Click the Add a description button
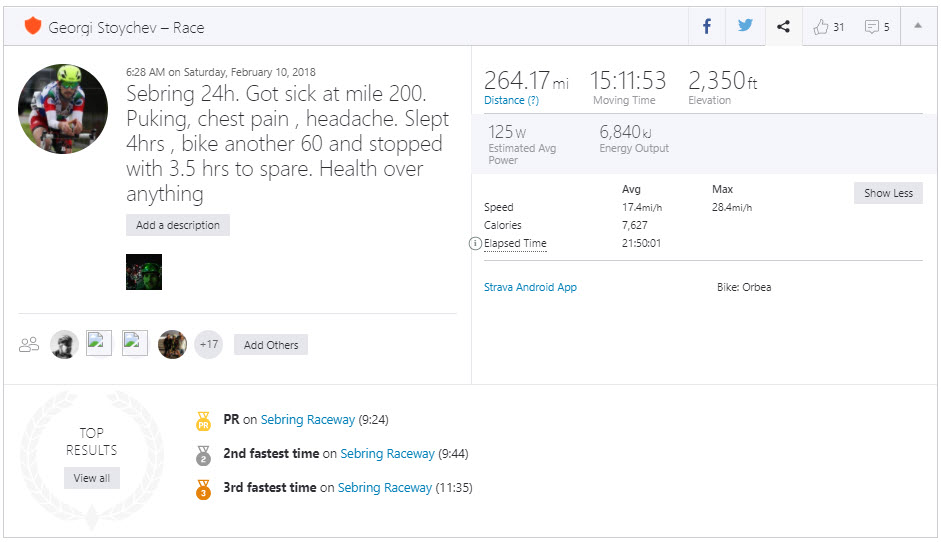The height and width of the screenshot is (542, 941). tap(178, 225)
